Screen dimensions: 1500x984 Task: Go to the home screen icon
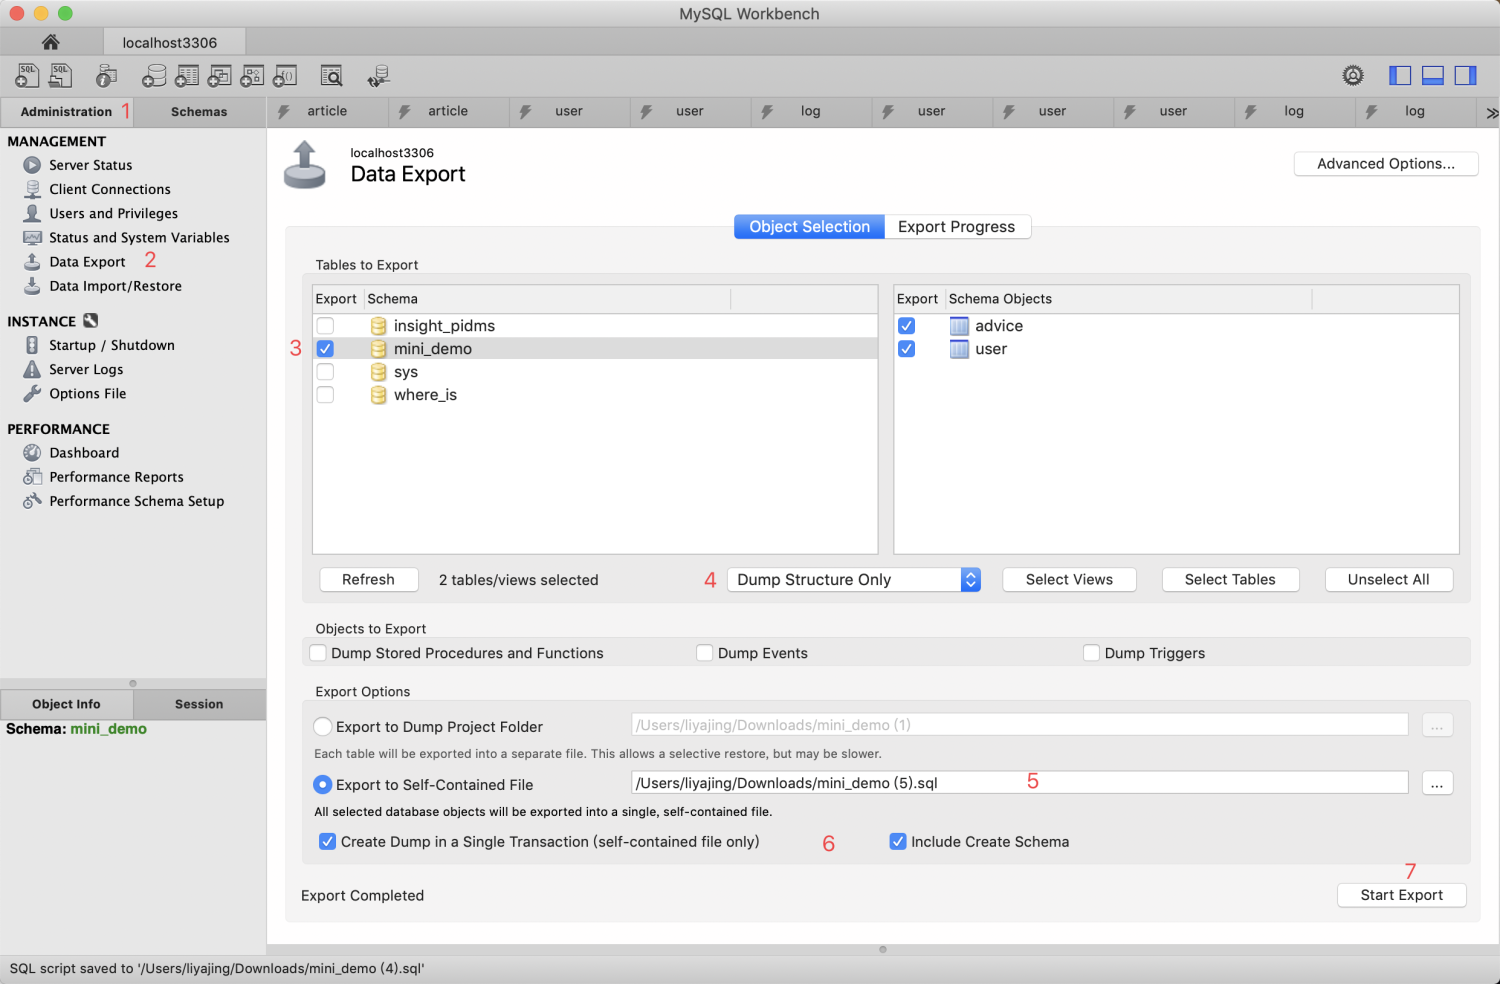(x=51, y=42)
